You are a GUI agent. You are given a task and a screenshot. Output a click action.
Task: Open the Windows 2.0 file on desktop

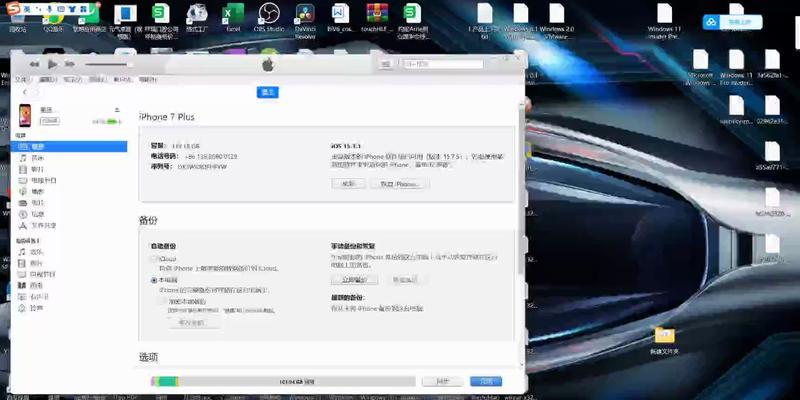[x=557, y=21]
